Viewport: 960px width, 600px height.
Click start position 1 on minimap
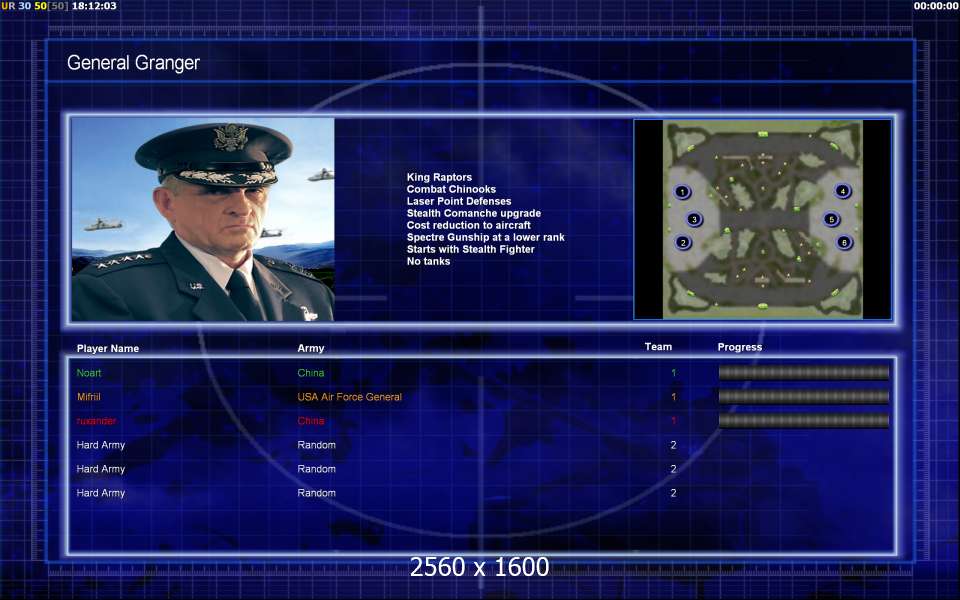tap(682, 192)
